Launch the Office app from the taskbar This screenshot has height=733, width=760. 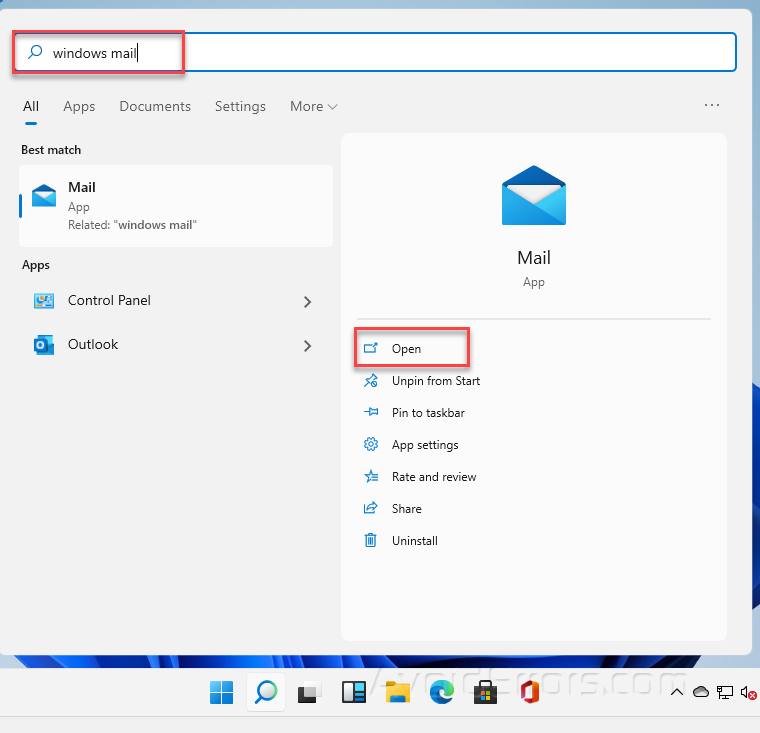[530, 692]
